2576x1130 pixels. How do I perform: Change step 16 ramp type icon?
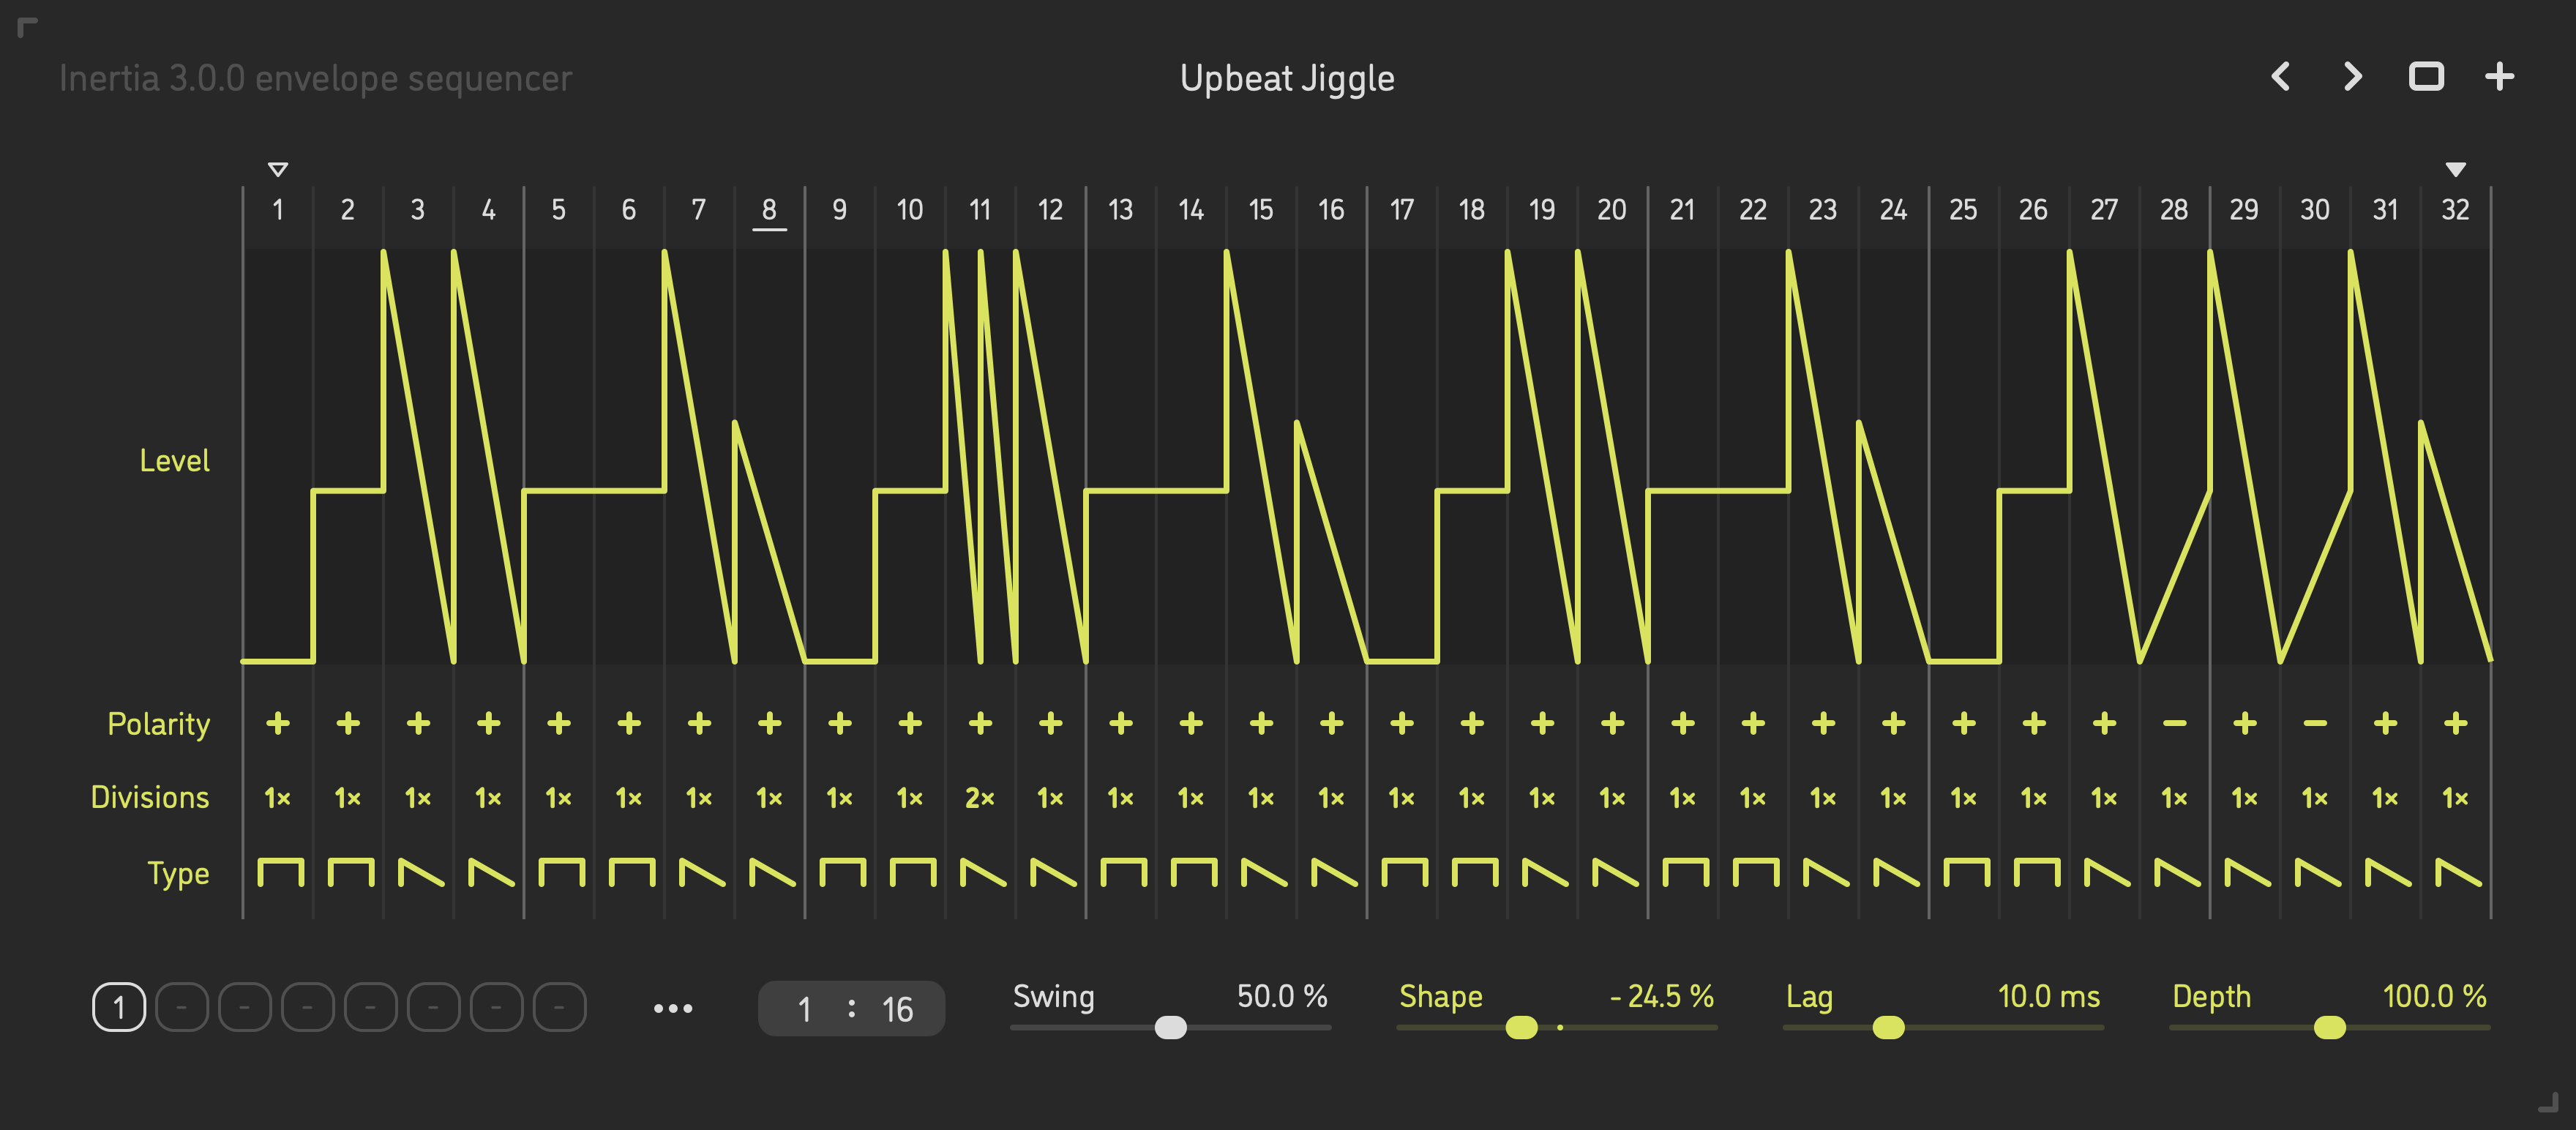point(1333,873)
